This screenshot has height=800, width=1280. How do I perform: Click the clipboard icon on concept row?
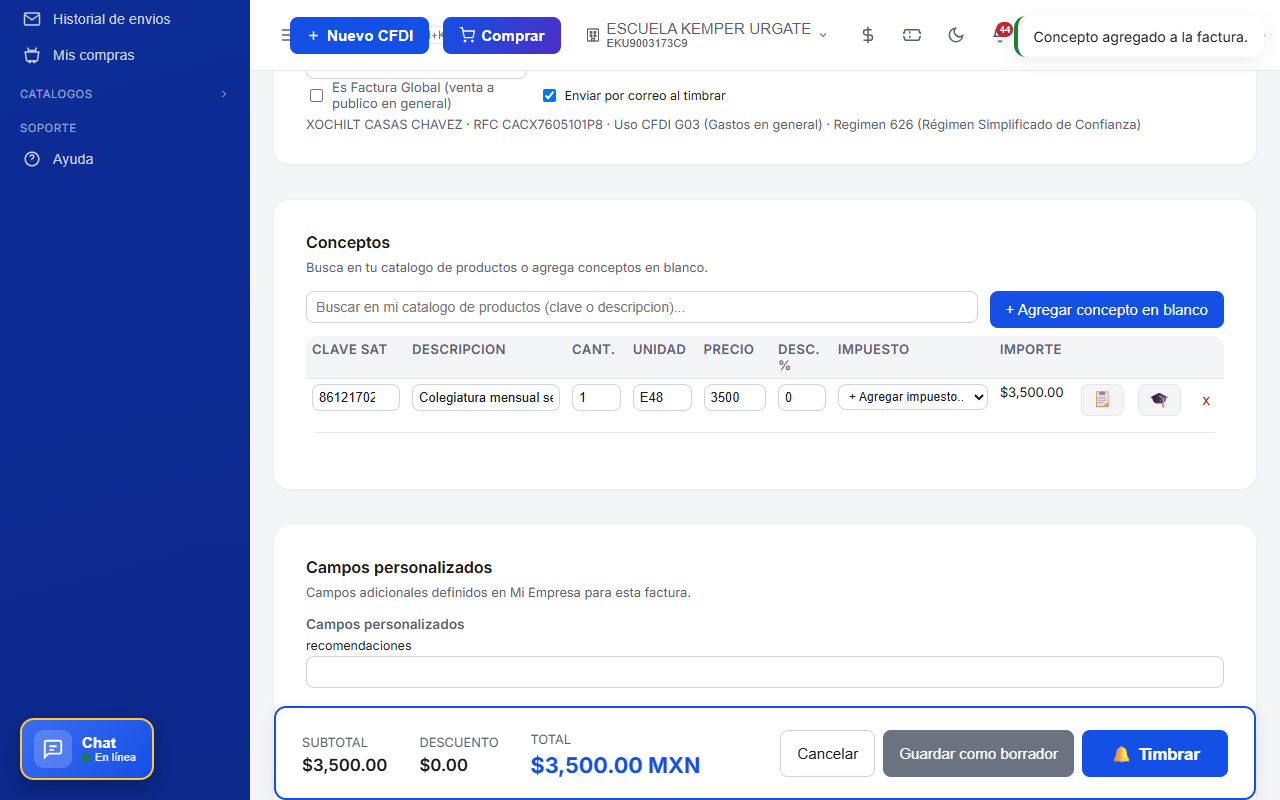click(x=1102, y=399)
